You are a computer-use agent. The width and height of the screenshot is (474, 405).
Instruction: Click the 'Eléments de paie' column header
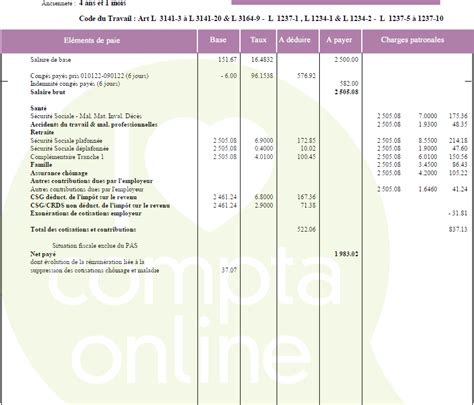pyautogui.click(x=92, y=41)
